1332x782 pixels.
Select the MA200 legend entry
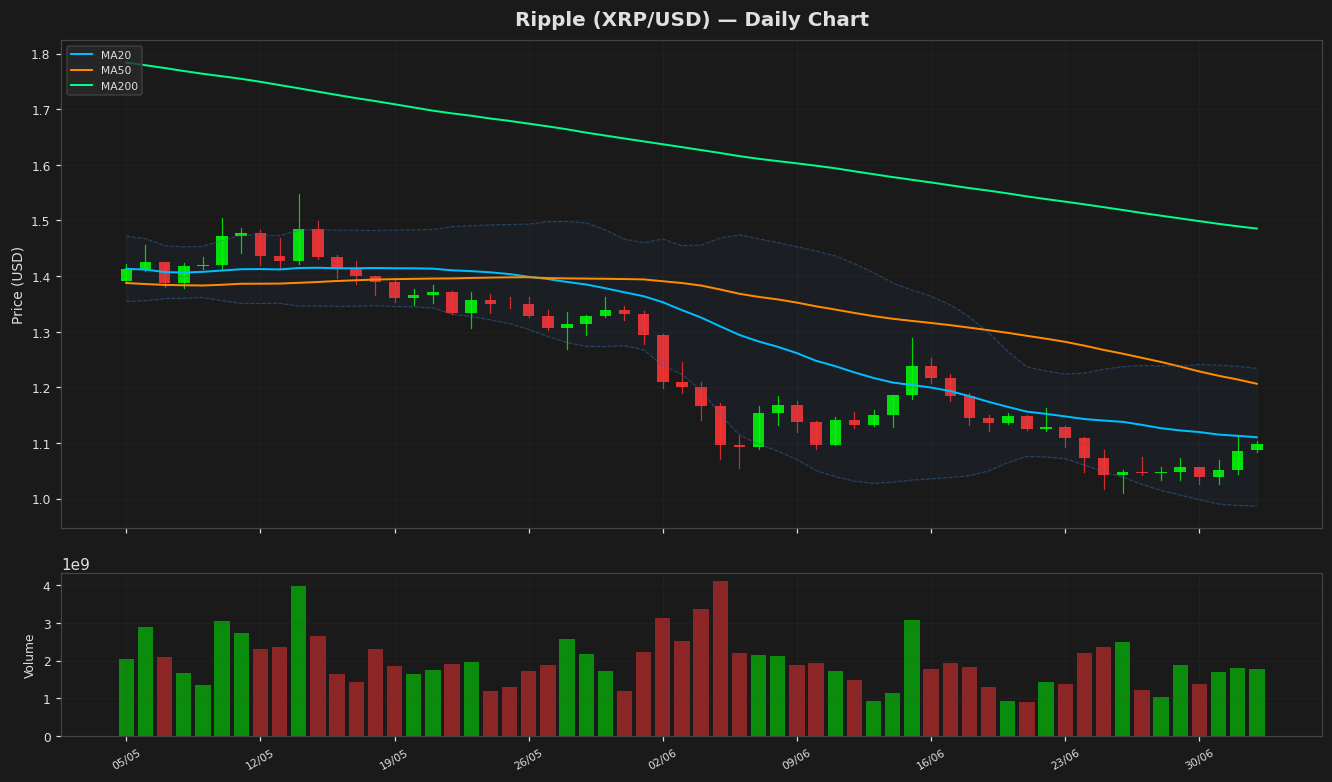coord(104,86)
